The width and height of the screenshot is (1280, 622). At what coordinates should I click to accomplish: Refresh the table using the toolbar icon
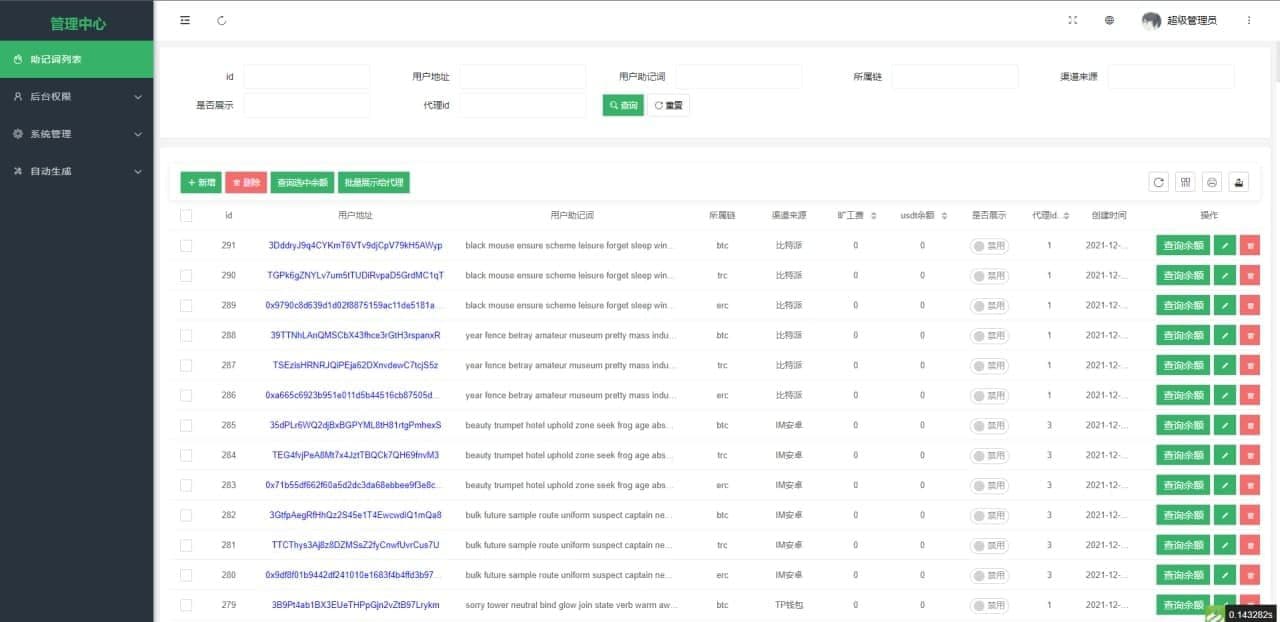tap(1158, 182)
